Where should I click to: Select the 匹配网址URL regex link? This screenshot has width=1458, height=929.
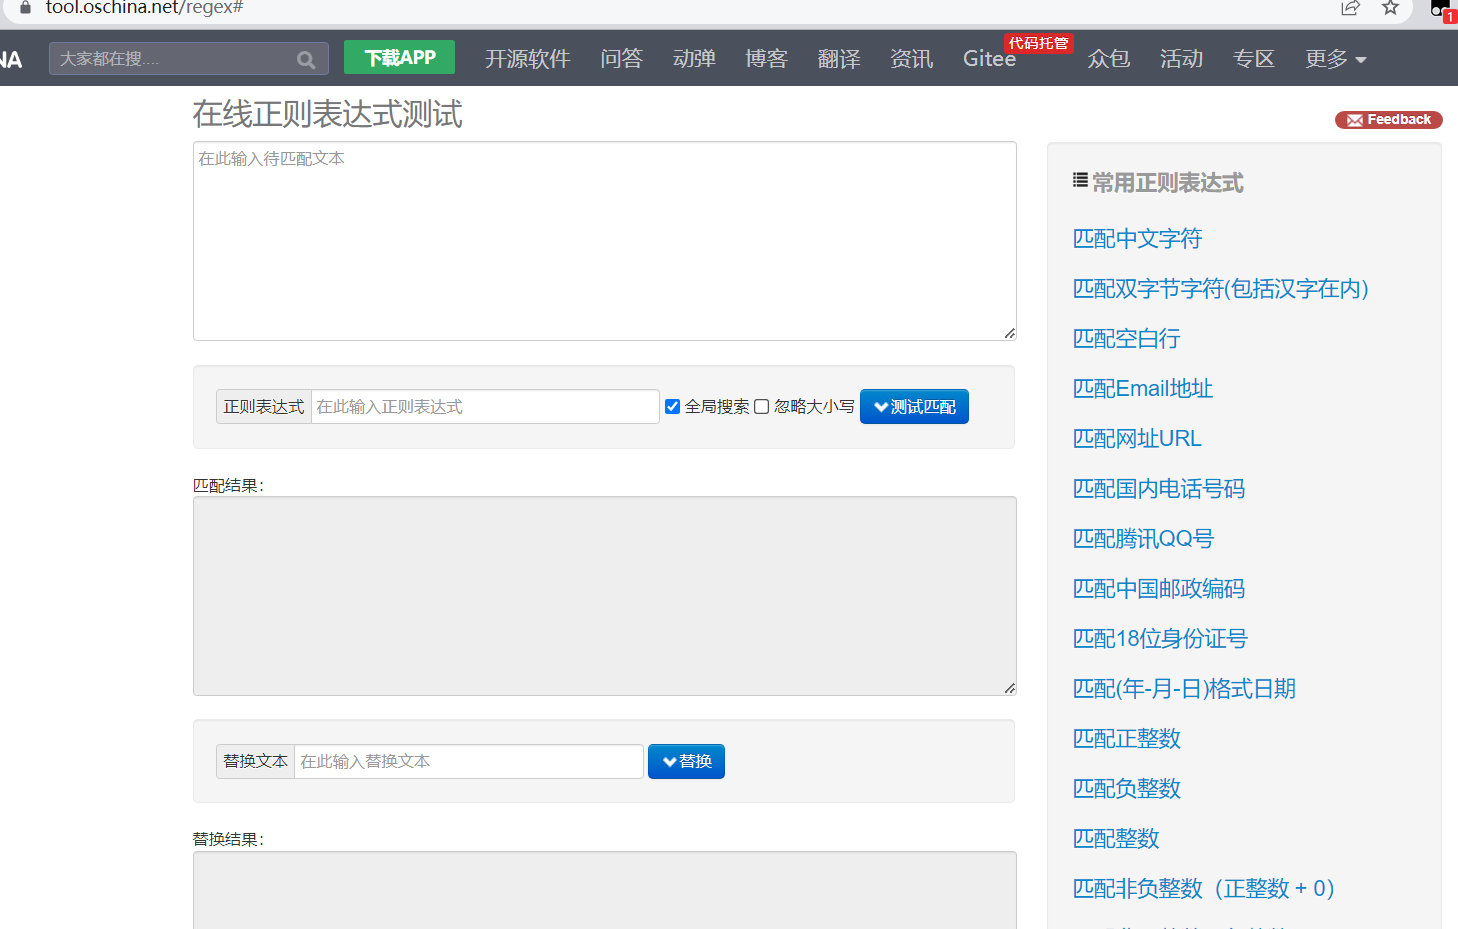point(1137,439)
